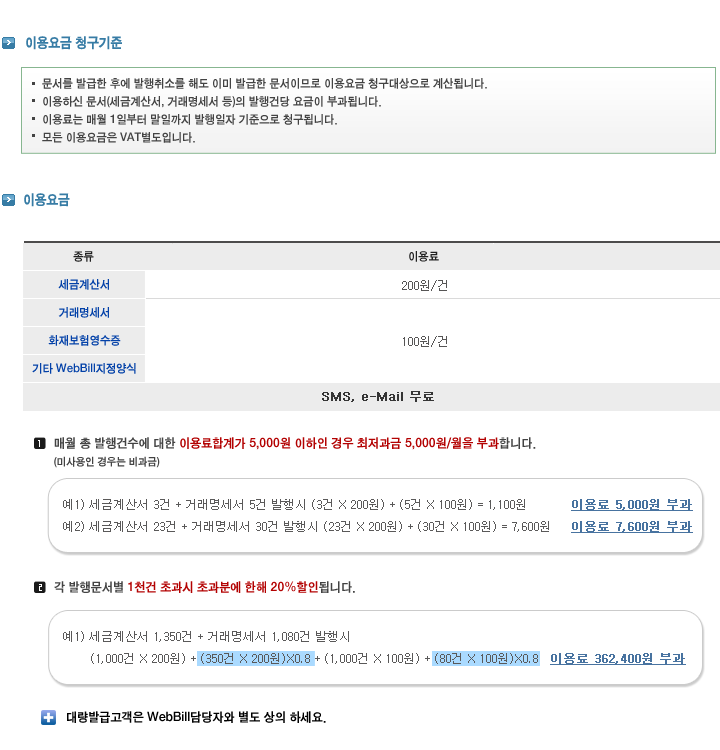The width and height of the screenshot is (720, 750).
Task: Click the 200원/건 fee cell
Action: [424, 286]
